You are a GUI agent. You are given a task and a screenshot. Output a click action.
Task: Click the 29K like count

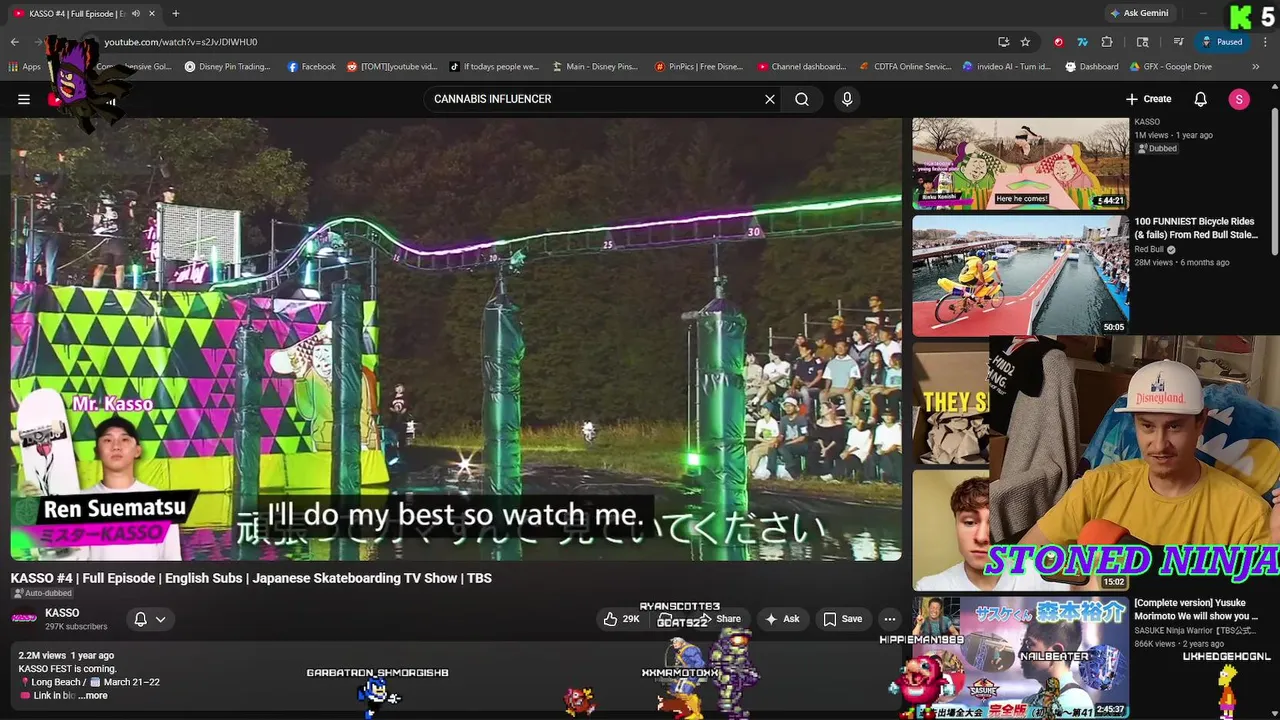pyautogui.click(x=631, y=619)
